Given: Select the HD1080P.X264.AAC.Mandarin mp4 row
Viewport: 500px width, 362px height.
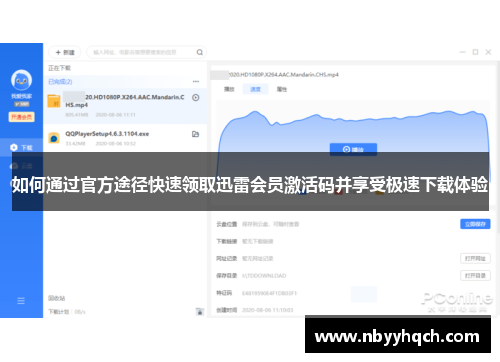Looking at the screenshot, I should coord(125,106).
